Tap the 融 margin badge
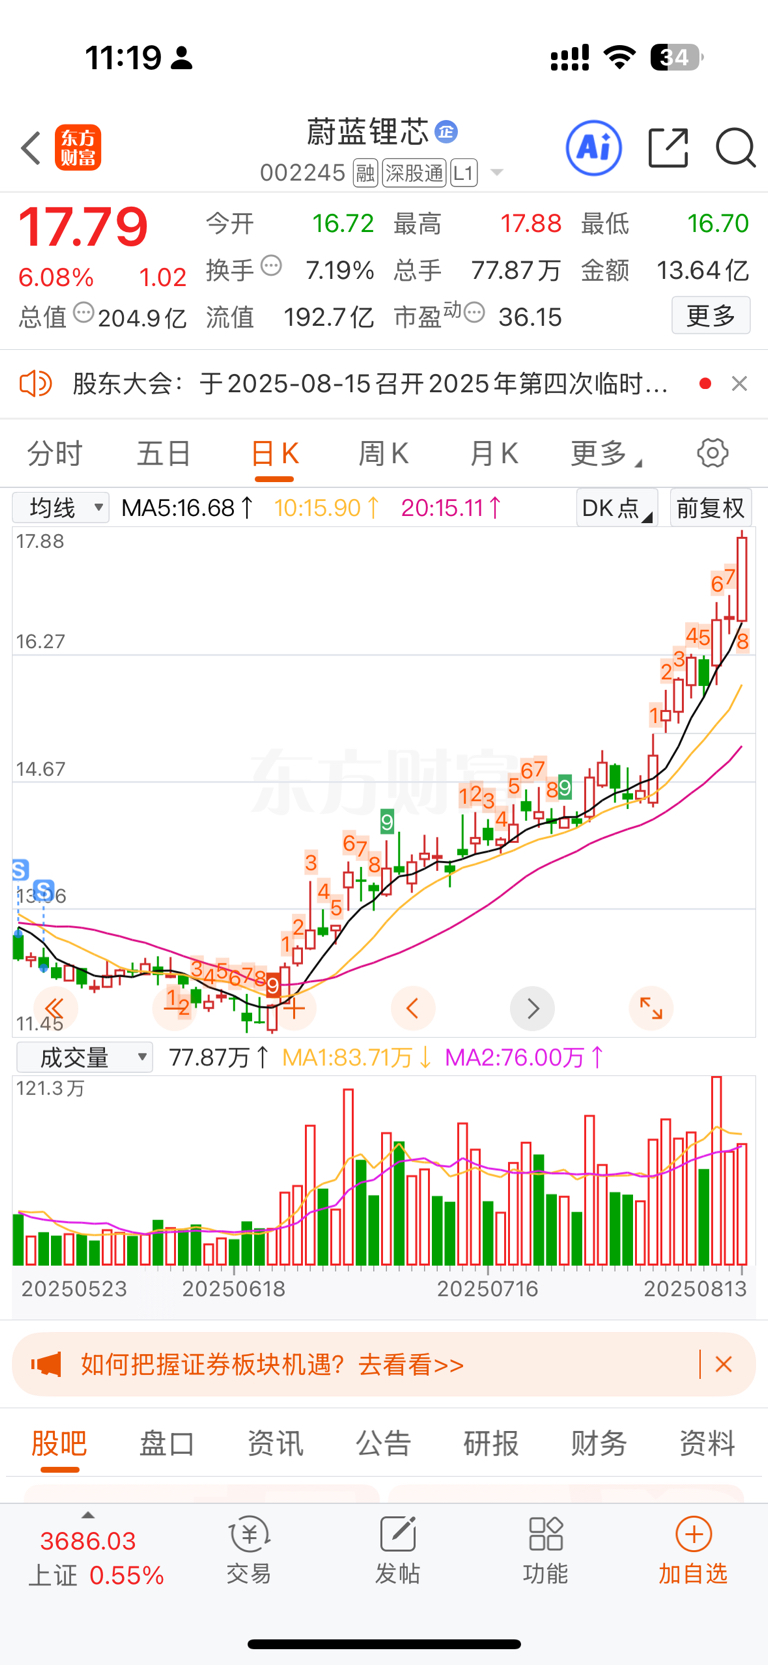This screenshot has height=1665, width=769. point(365,173)
